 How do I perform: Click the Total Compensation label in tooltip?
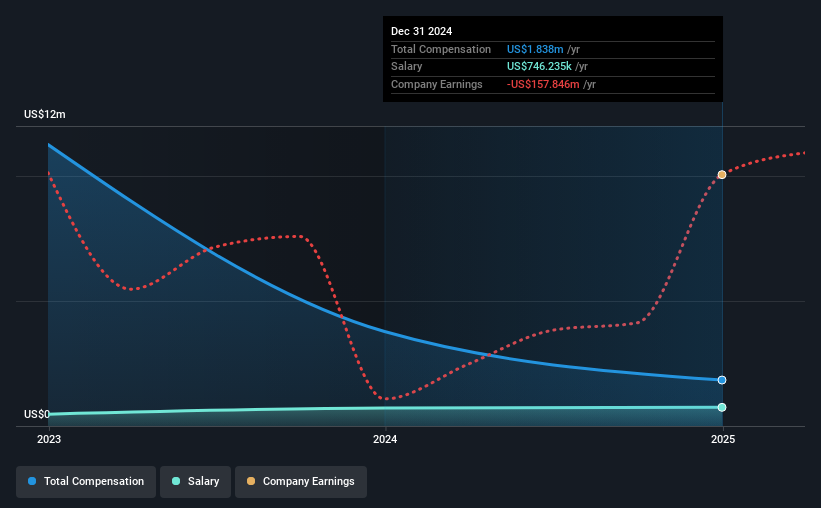point(441,49)
